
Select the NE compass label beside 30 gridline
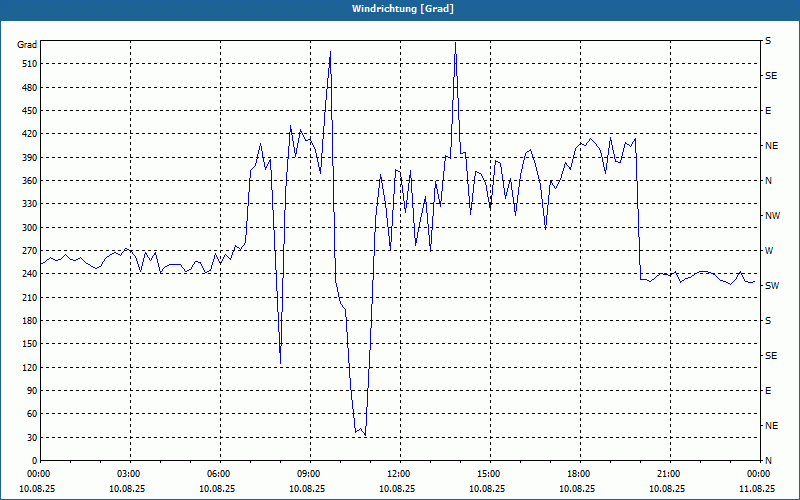[771, 426]
